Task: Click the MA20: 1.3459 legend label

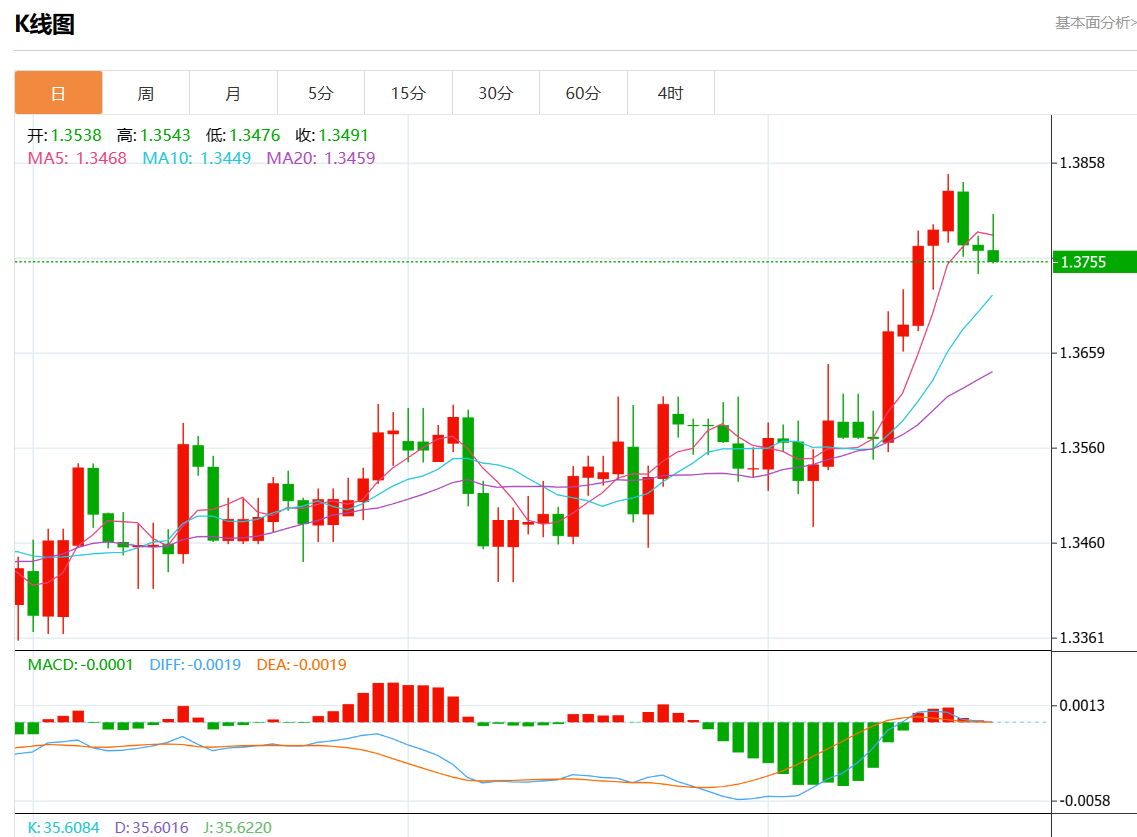Action: point(321,158)
